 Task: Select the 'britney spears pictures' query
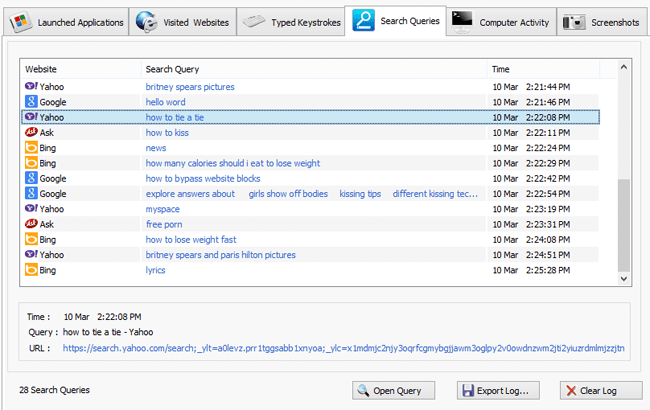190,87
